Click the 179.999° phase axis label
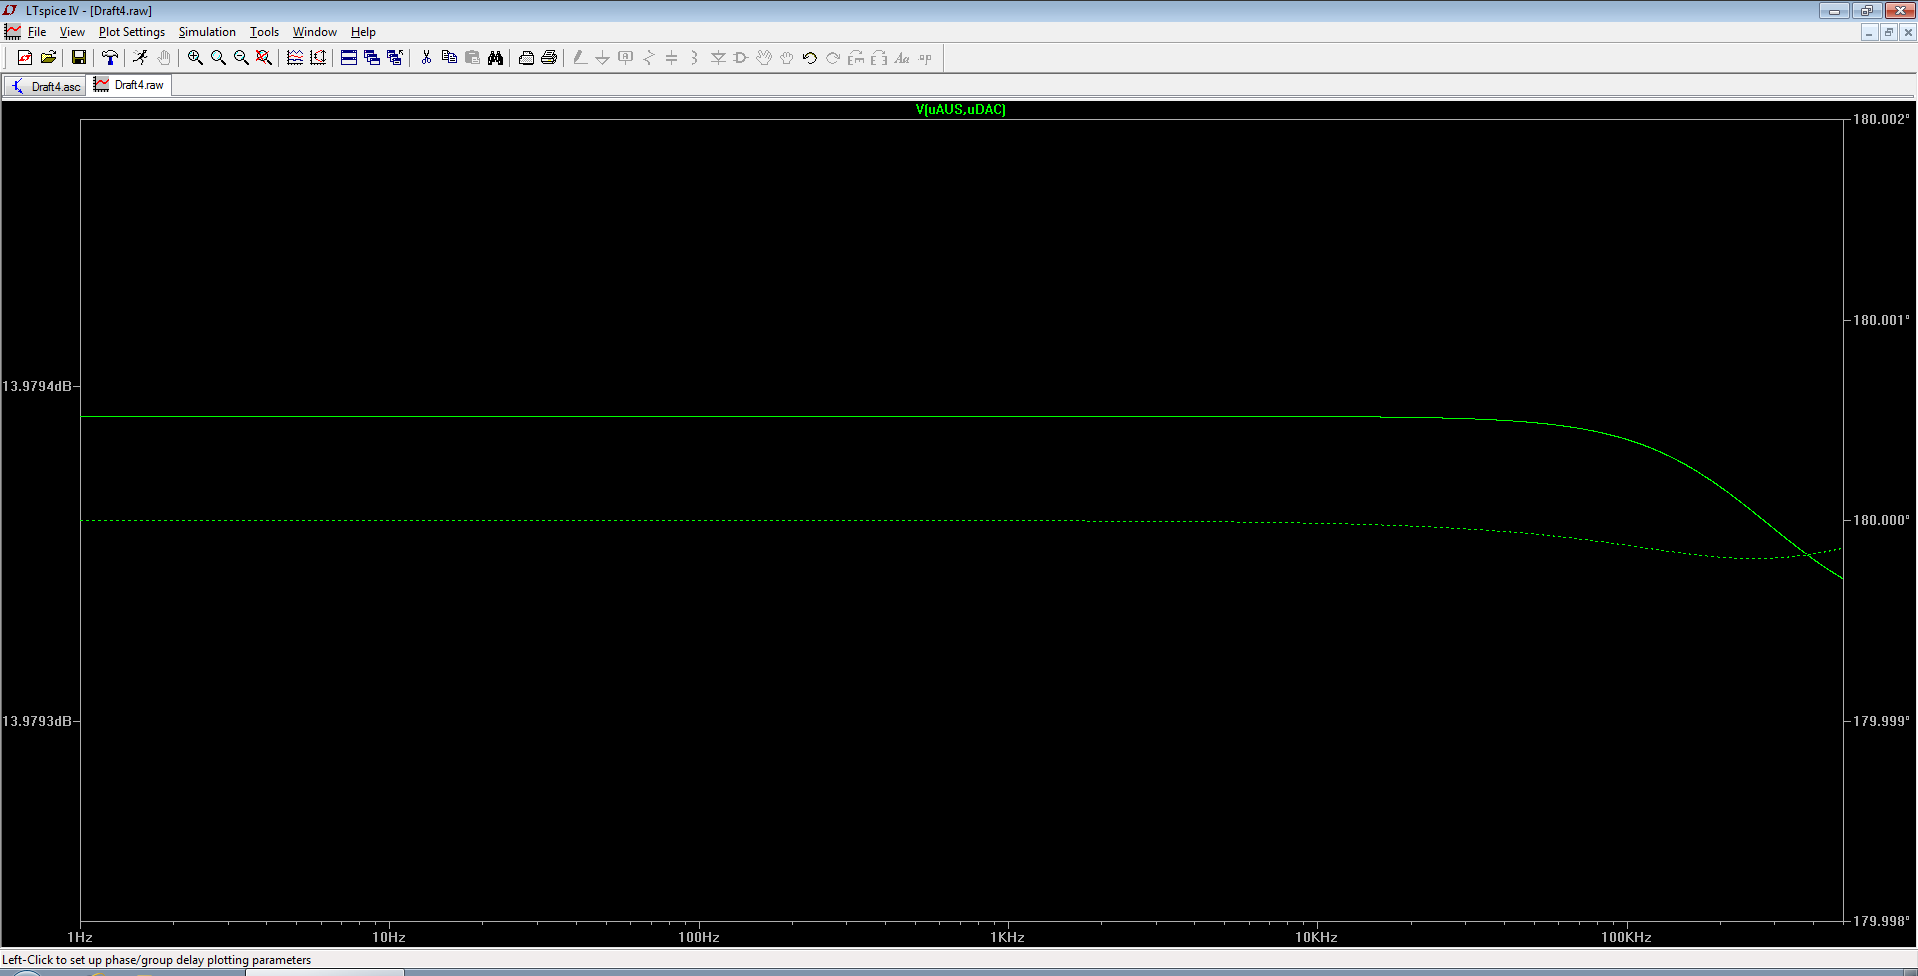Viewport: 1918px width, 976px height. 1881,721
